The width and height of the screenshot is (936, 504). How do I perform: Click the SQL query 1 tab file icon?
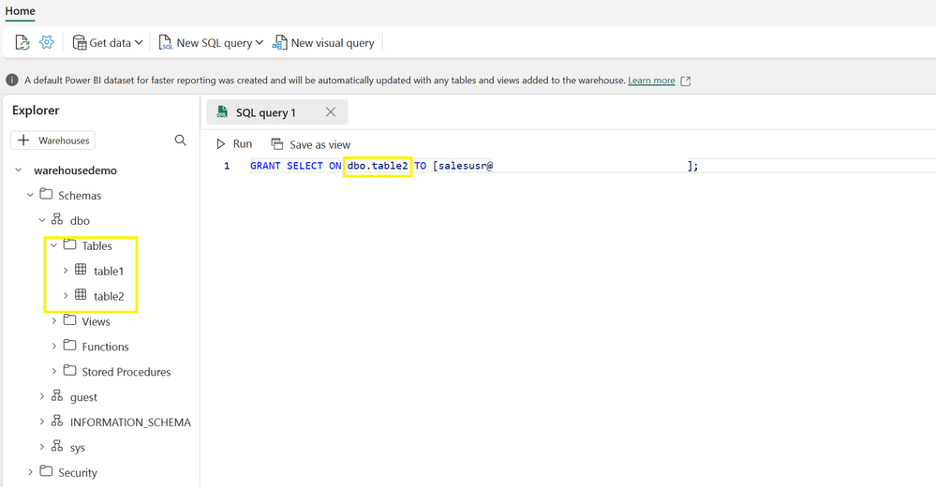(x=222, y=112)
